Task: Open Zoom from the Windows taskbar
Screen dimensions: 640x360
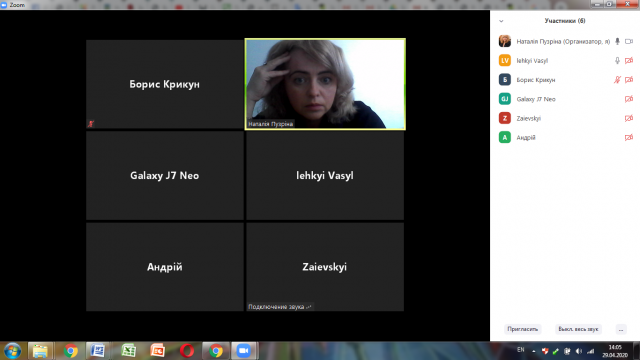Action: tap(244, 351)
